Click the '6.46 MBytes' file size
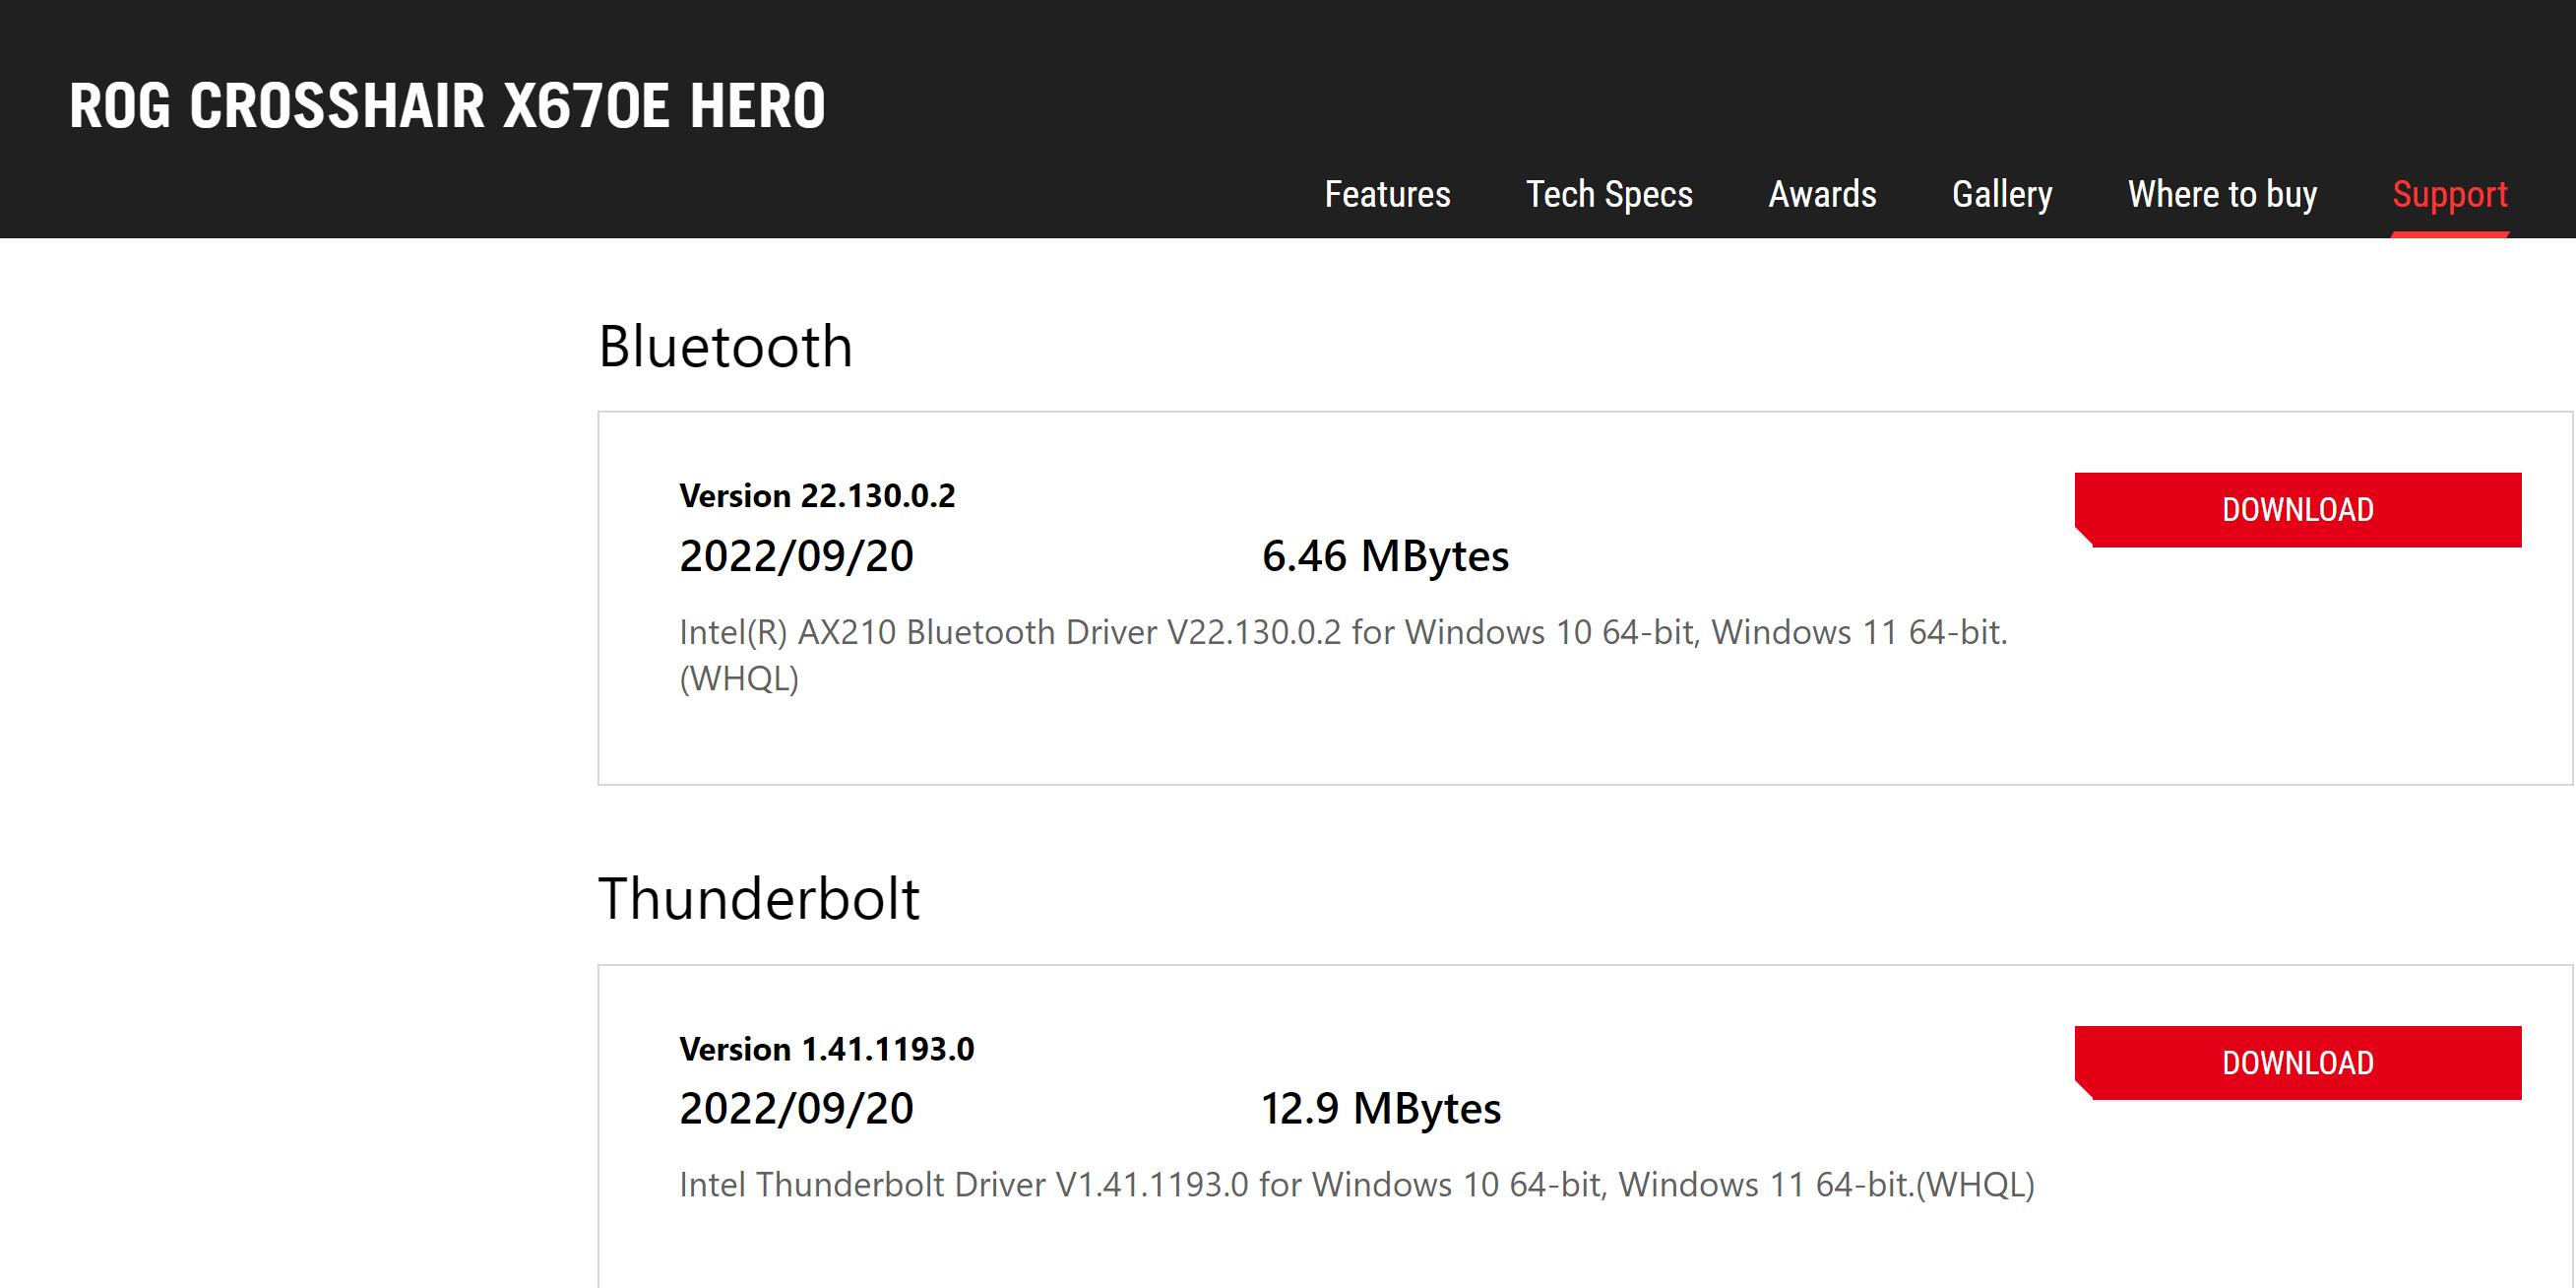The height and width of the screenshot is (1288, 2576). coord(1385,556)
